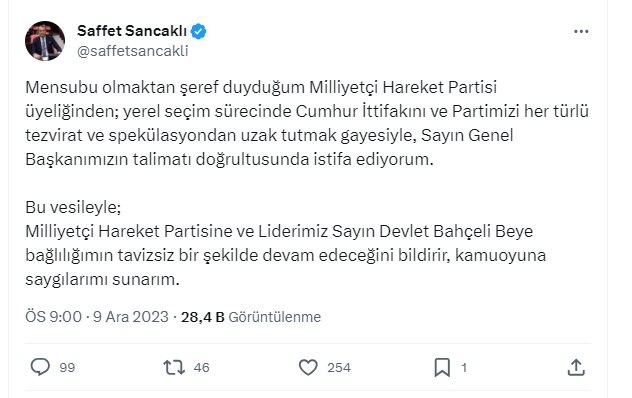The image size is (632, 398).
Task: Click the retweet arrows icon
Action: click(x=174, y=367)
